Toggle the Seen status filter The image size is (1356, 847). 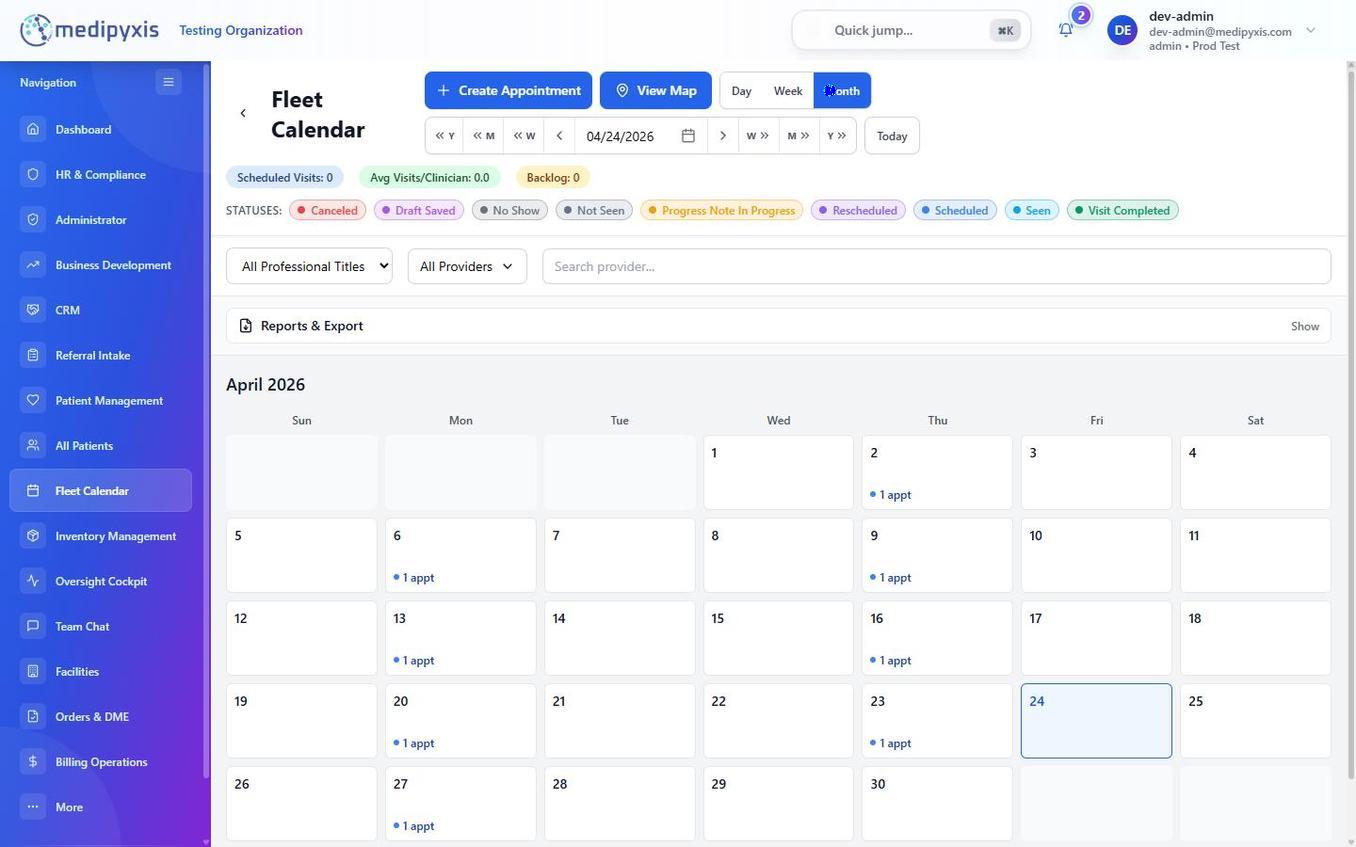pyautogui.click(x=1032, y=210)
